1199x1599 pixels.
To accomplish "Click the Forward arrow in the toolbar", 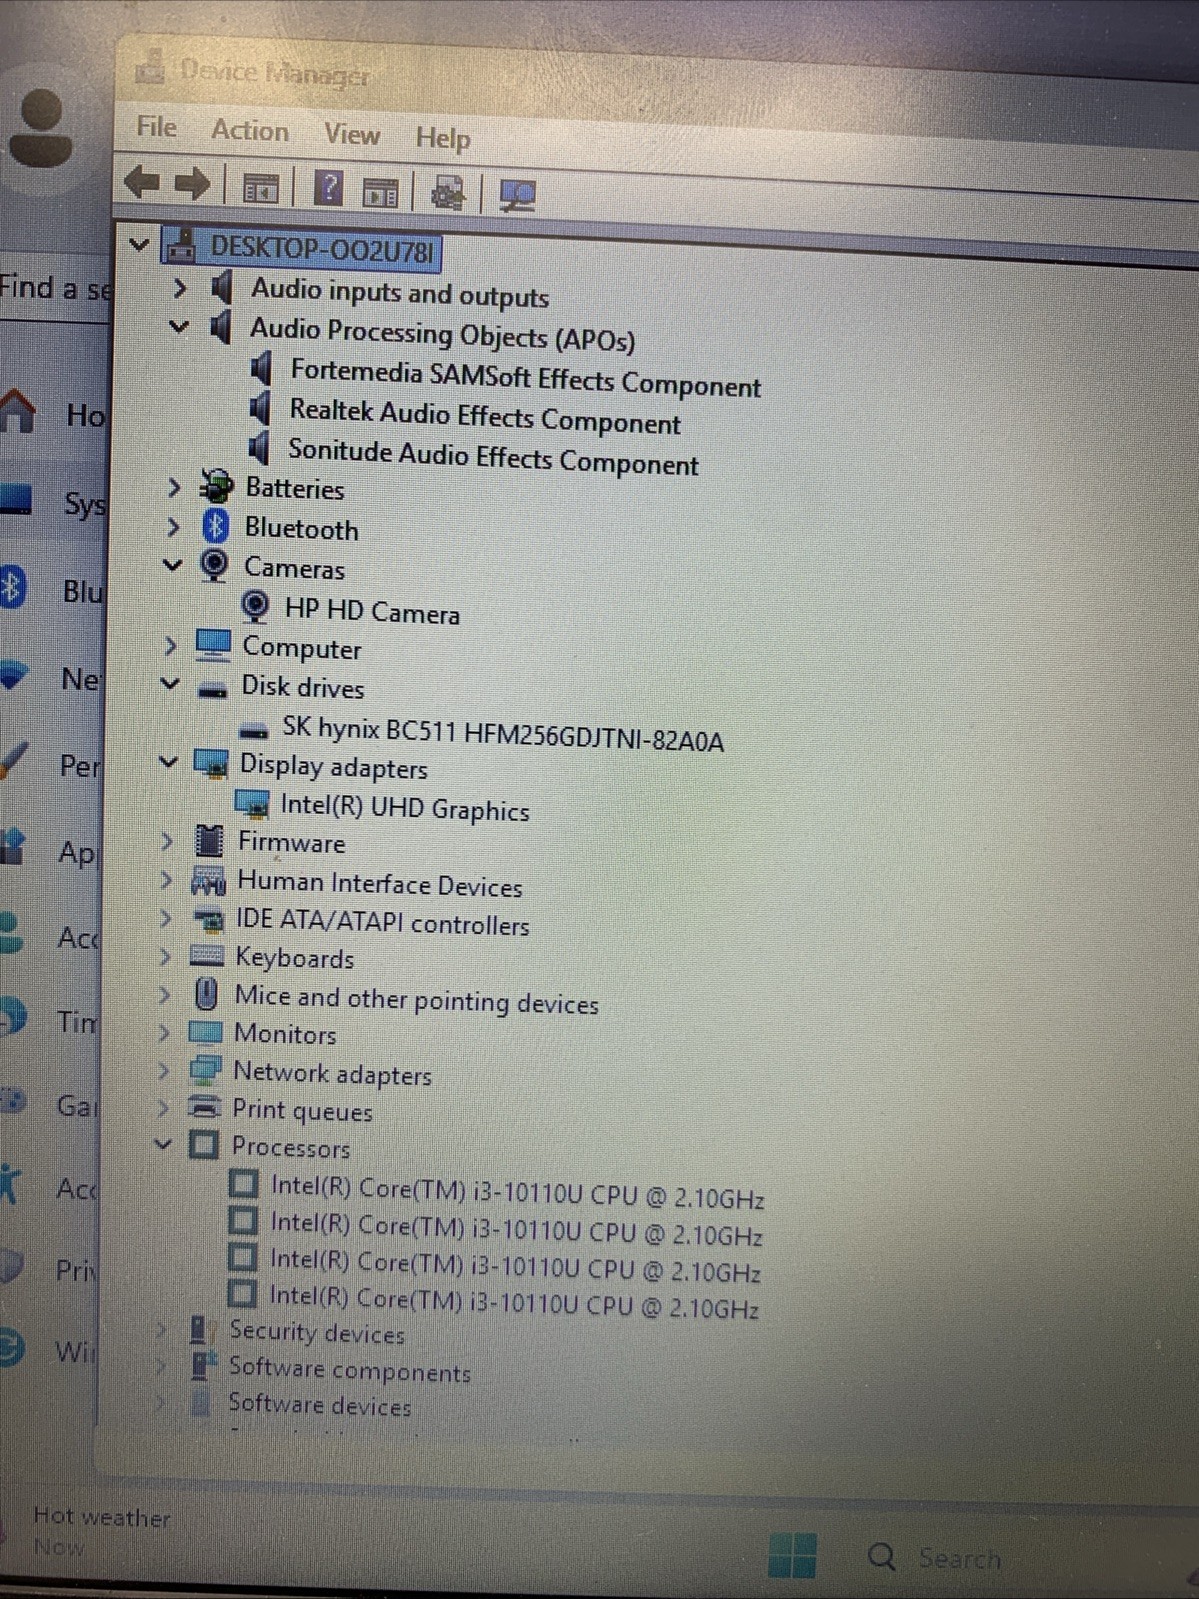I will point(192,184).
